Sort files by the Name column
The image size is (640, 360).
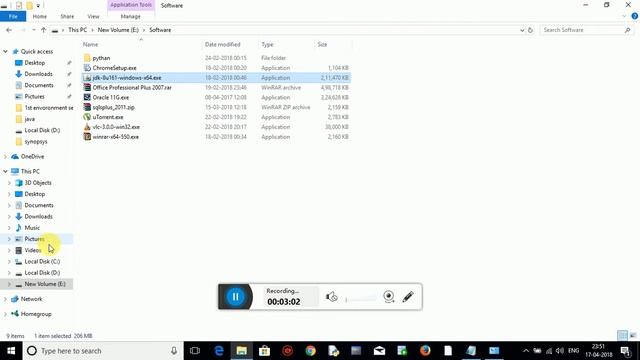[x=91, y=44]
